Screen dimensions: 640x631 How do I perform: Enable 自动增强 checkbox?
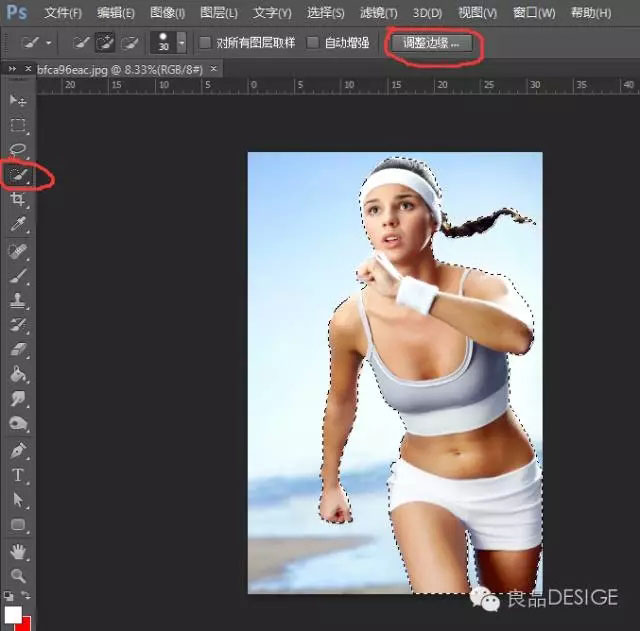point(313,44)
